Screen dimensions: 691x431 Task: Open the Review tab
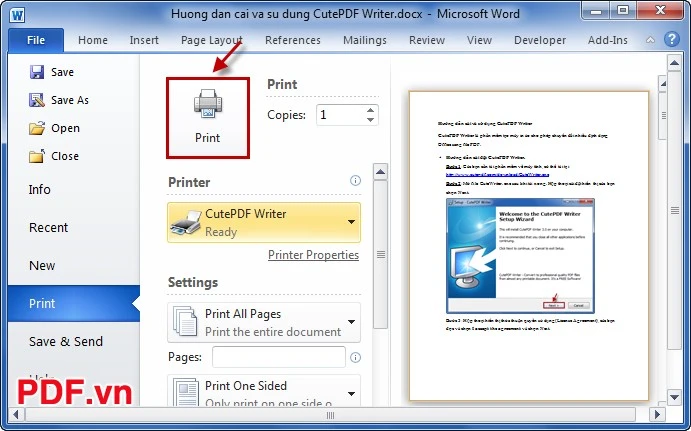pyautogui.click(x=427, y=40)
